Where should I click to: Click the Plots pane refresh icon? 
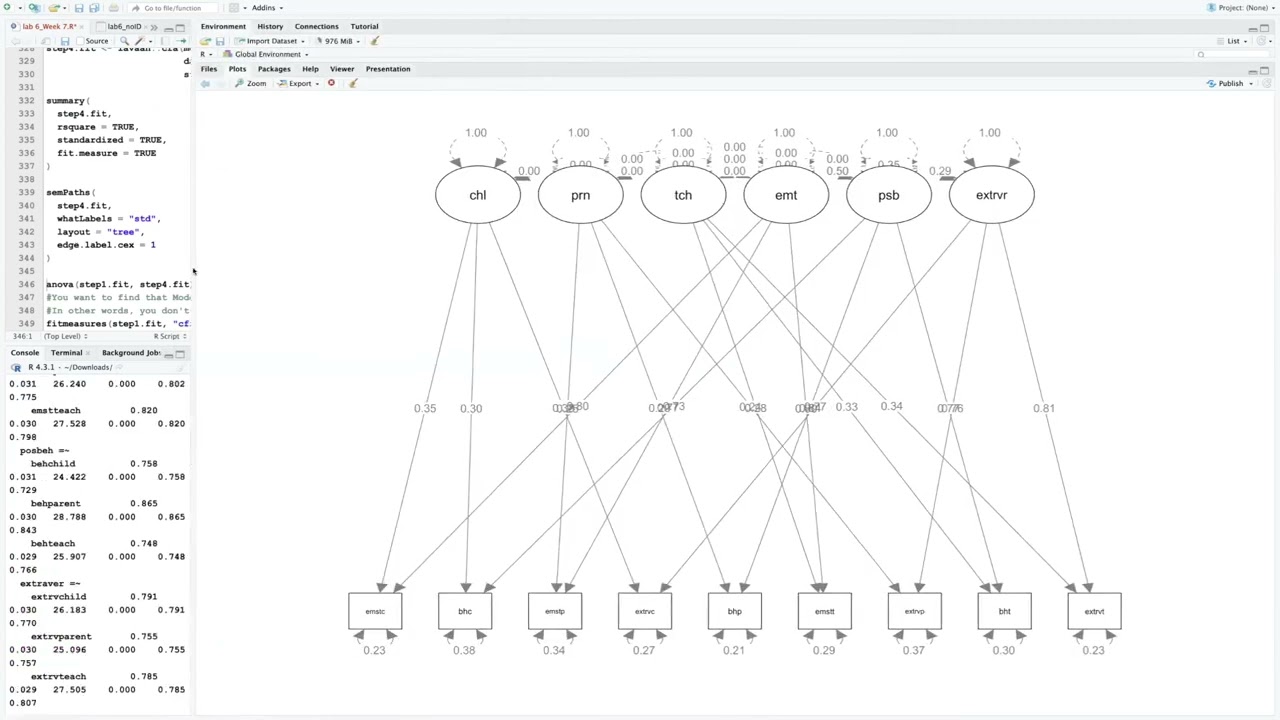(x=1267, y=84)
